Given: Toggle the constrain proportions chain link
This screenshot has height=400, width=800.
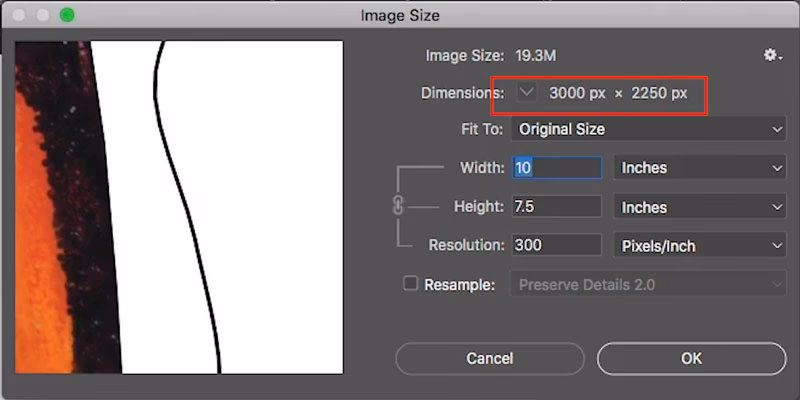Looking at the screenshot, I should (x=397, y=207).
